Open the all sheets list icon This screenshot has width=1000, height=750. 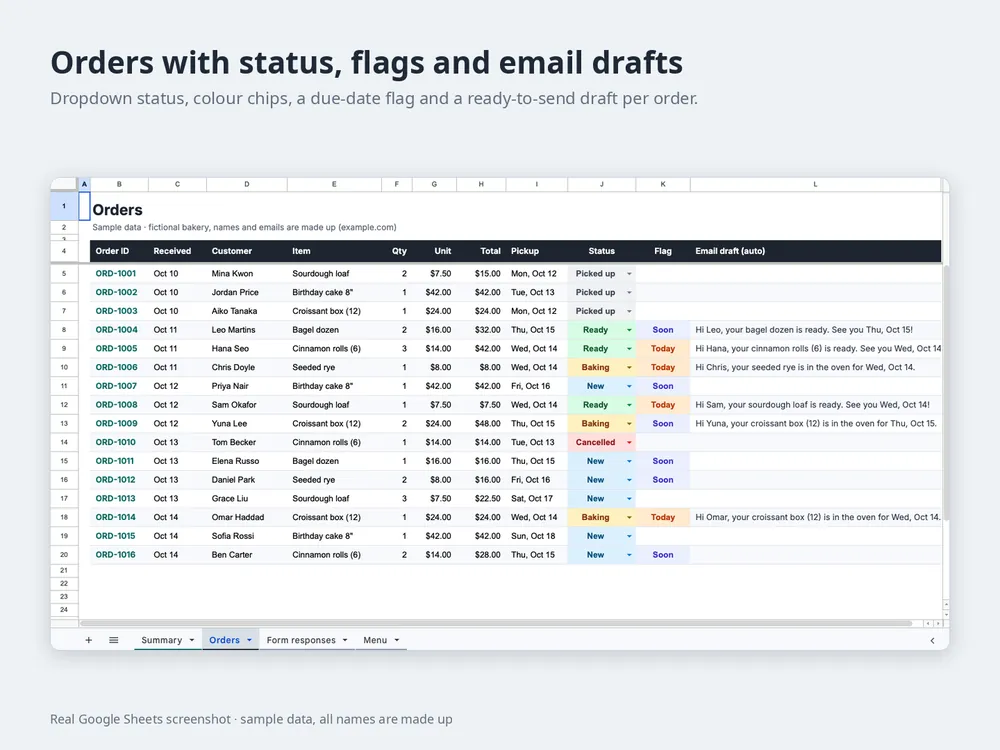(x=114, y=640)
